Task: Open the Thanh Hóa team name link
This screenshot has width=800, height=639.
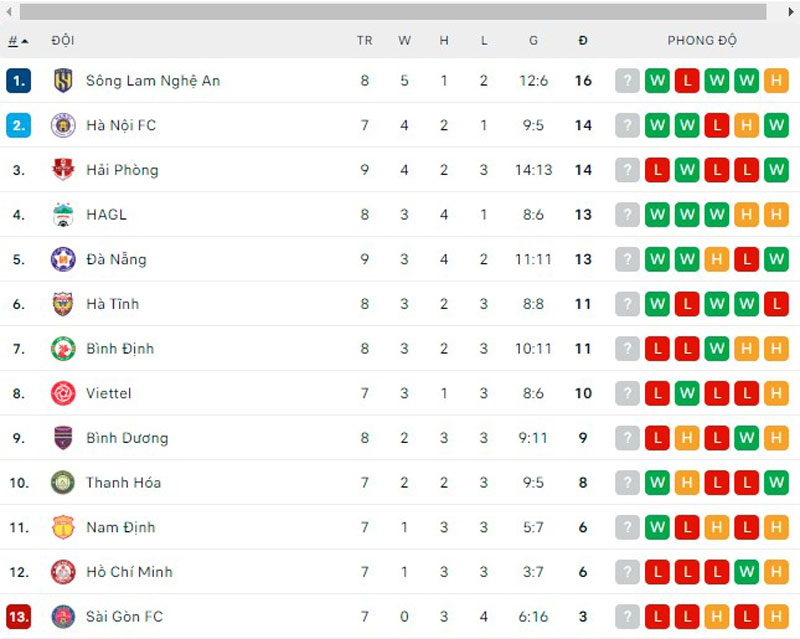Action: 123,483
